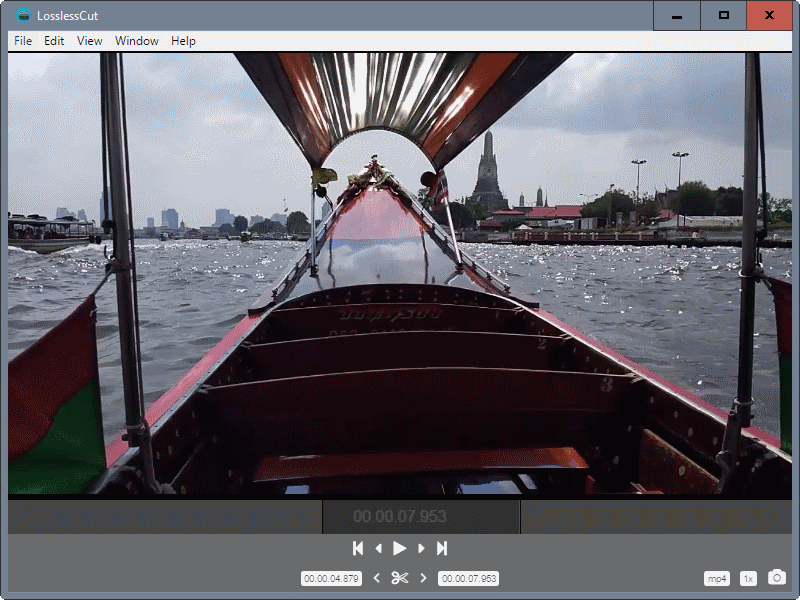Viewport: 800px width, 600px height.
Task: Click the play button
Action: [x=399, y=548]
